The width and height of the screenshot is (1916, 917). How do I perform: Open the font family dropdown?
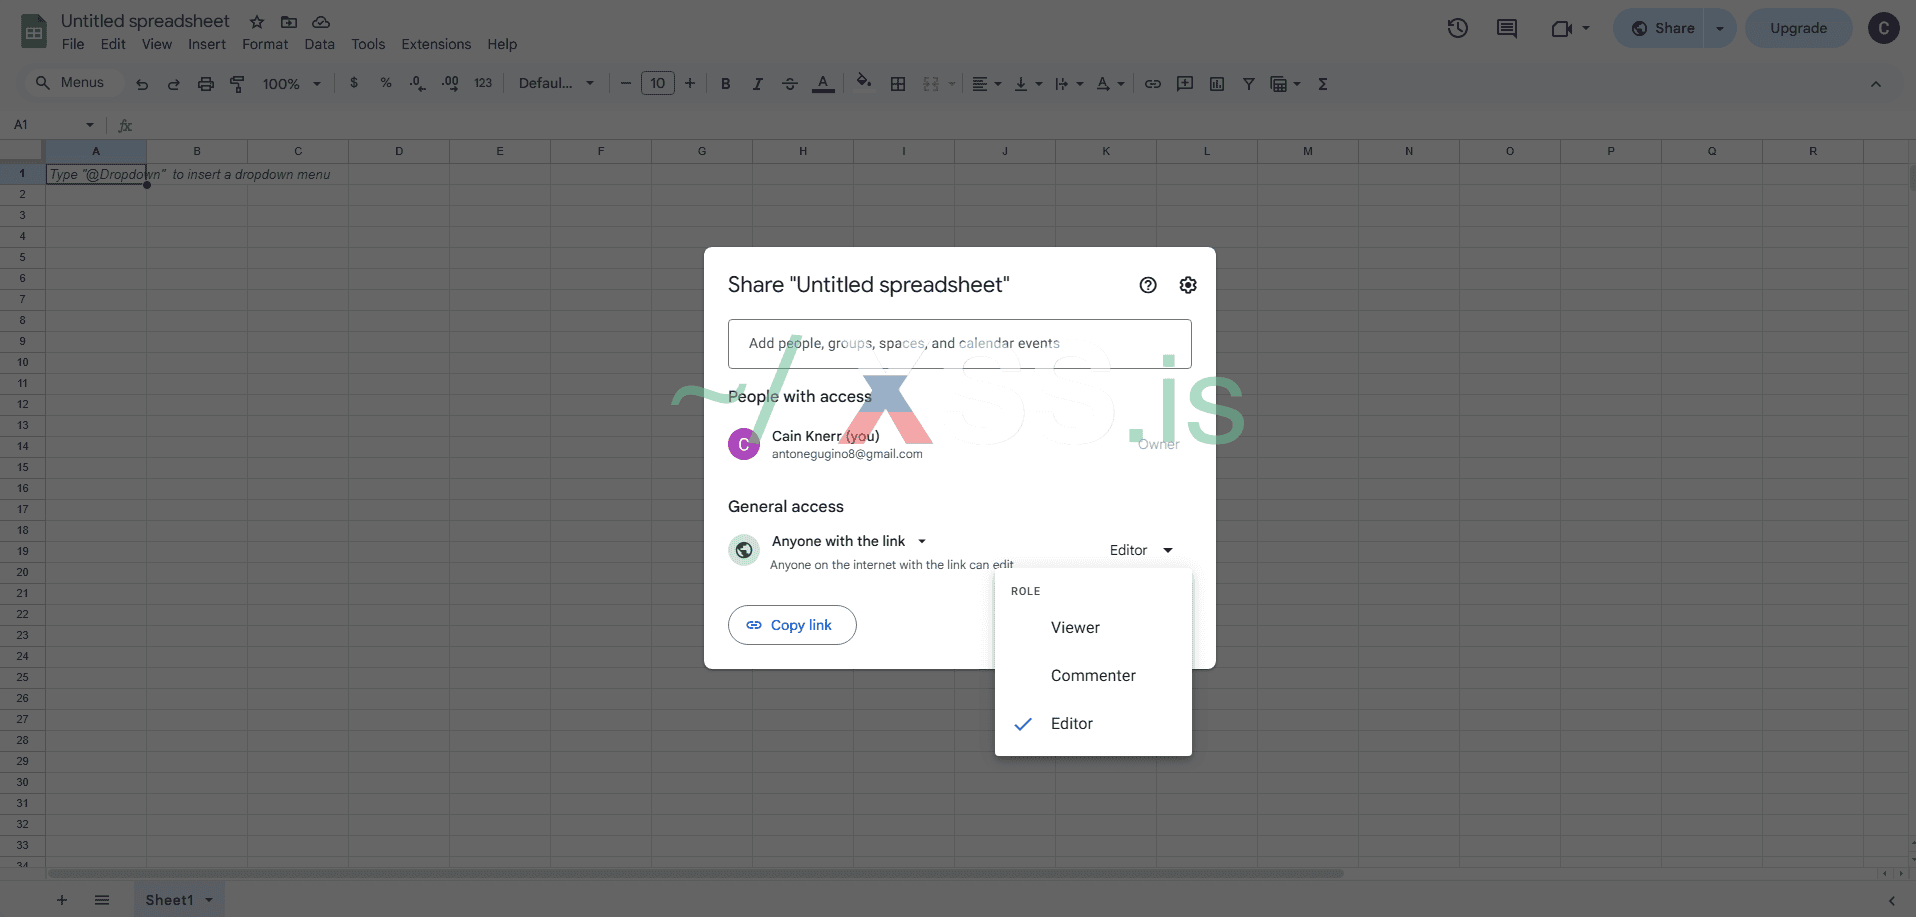point(556,83)
